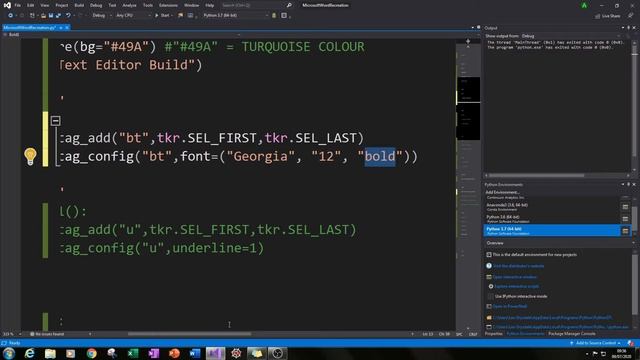Select the Anaconda3 environment row
The width and height of the screenshot is (640, 360).
(552, 207)
